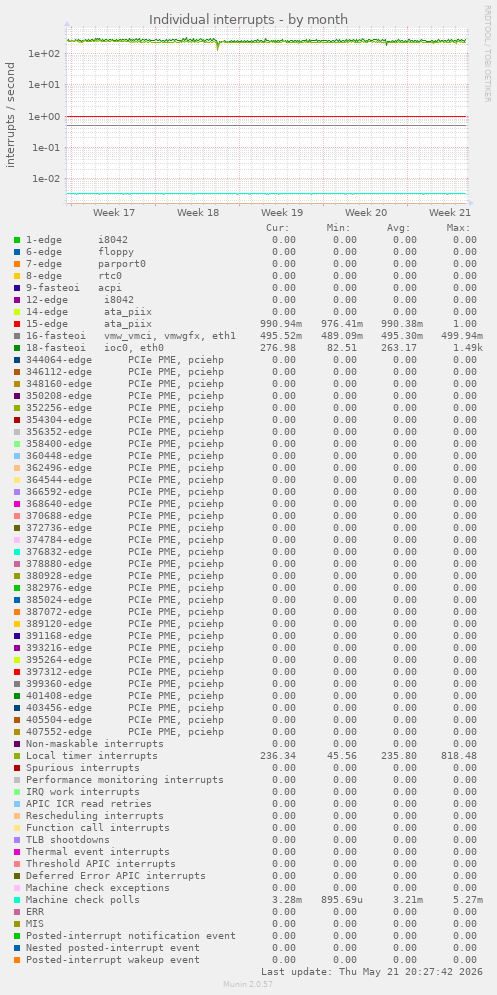
Task: Click the 1e+00 y-axis tick label
Action: pos(44,117)
